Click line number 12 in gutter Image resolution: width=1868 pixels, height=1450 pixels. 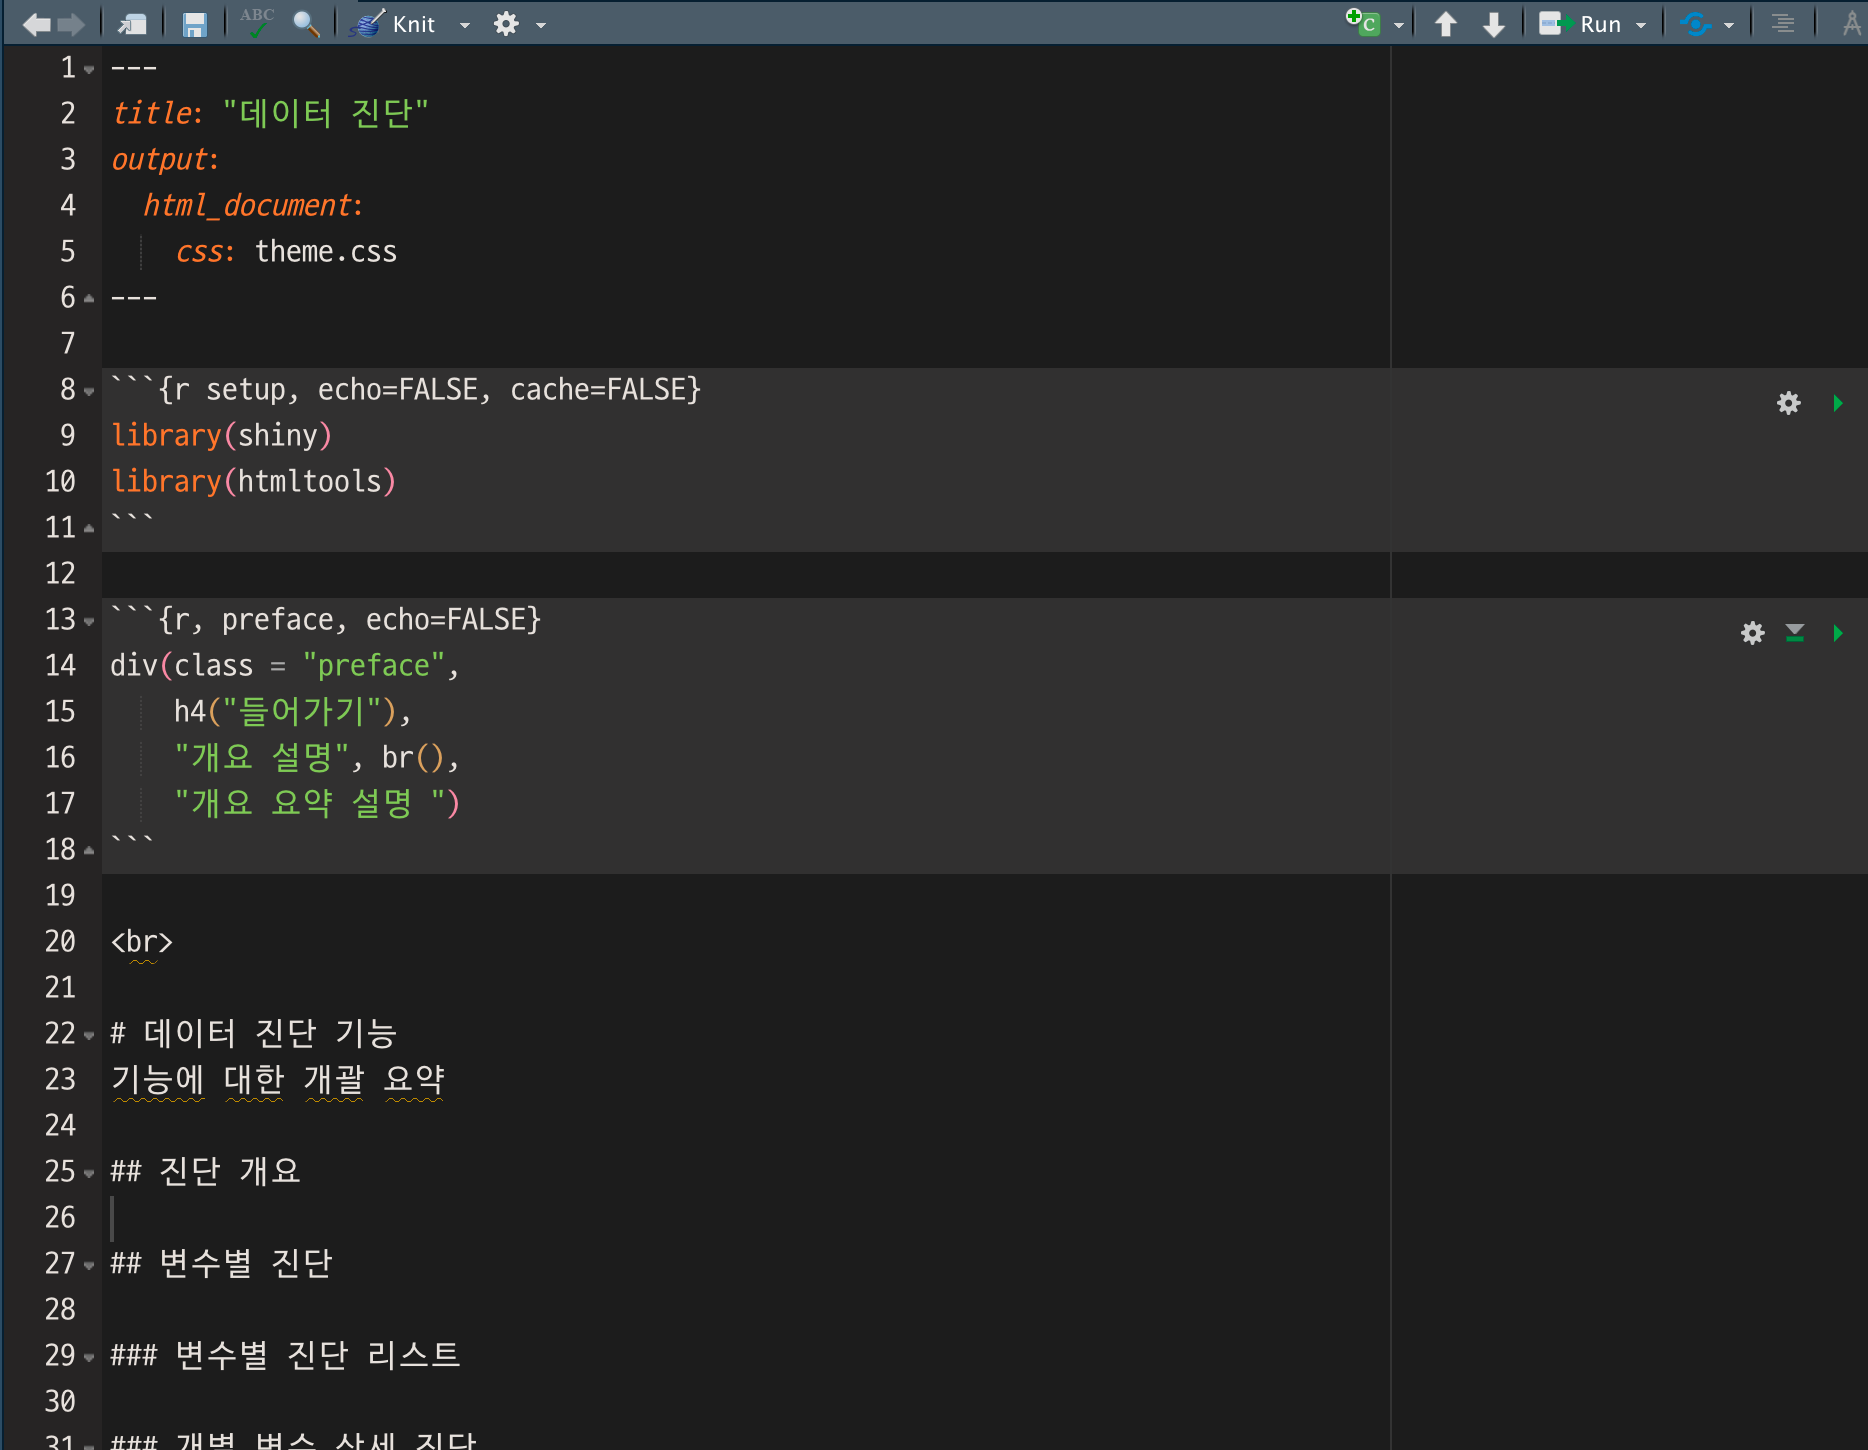click(60, 574)
